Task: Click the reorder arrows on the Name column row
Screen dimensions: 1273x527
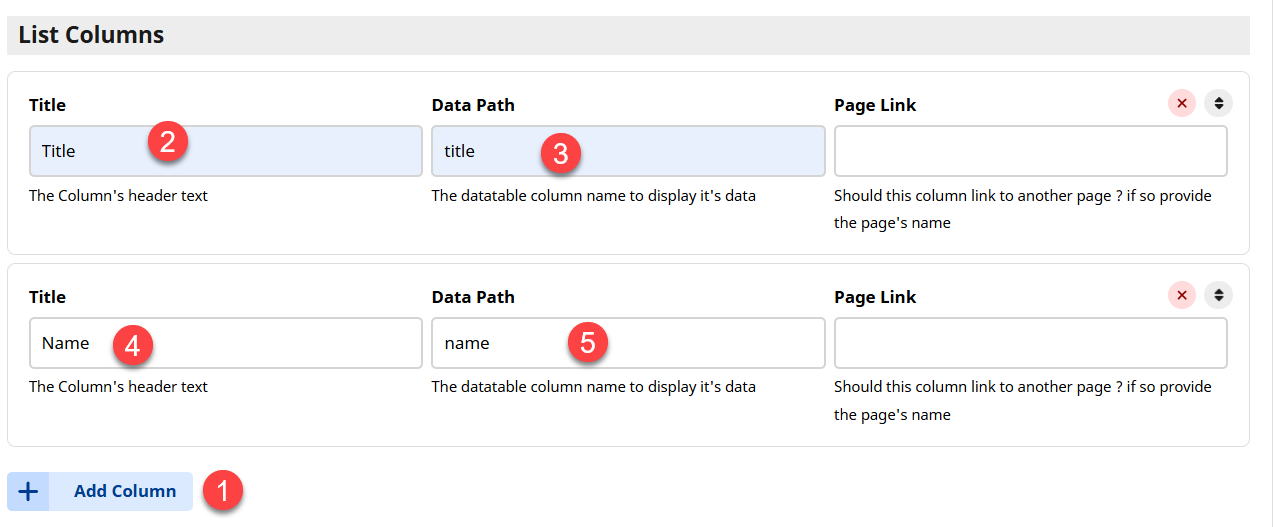Action: click(1218, 295)
